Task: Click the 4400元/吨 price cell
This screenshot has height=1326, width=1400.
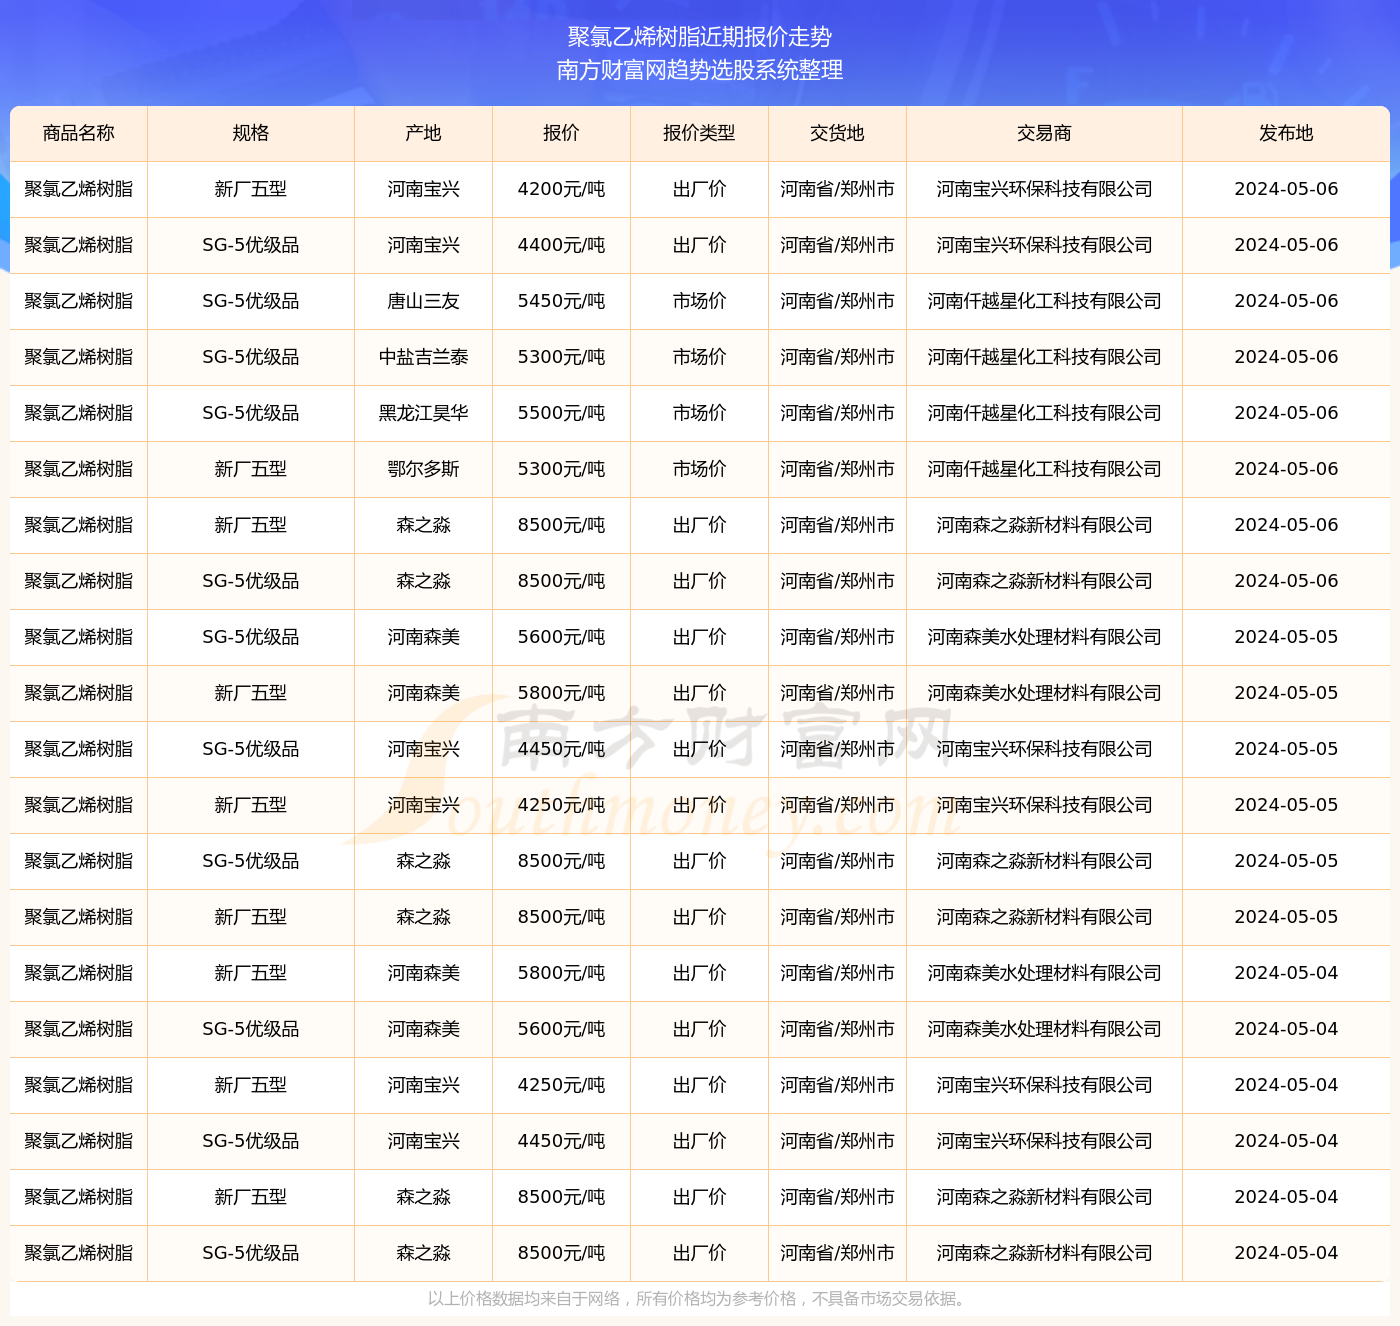Action: point(561,245)
